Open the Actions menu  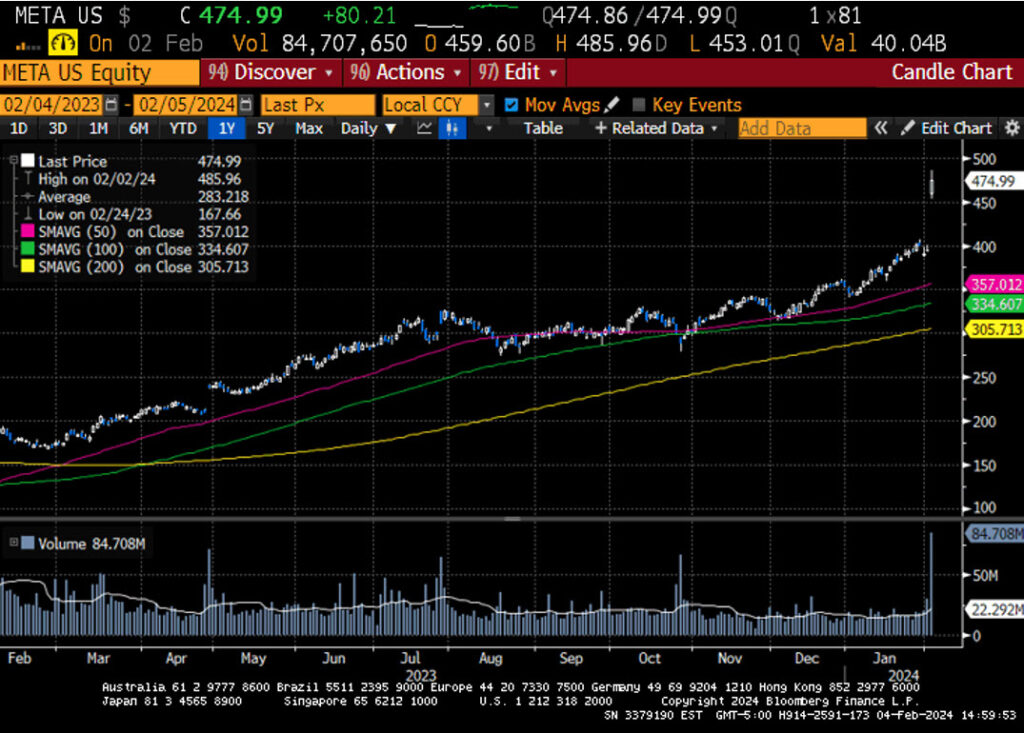pos(407,72)
